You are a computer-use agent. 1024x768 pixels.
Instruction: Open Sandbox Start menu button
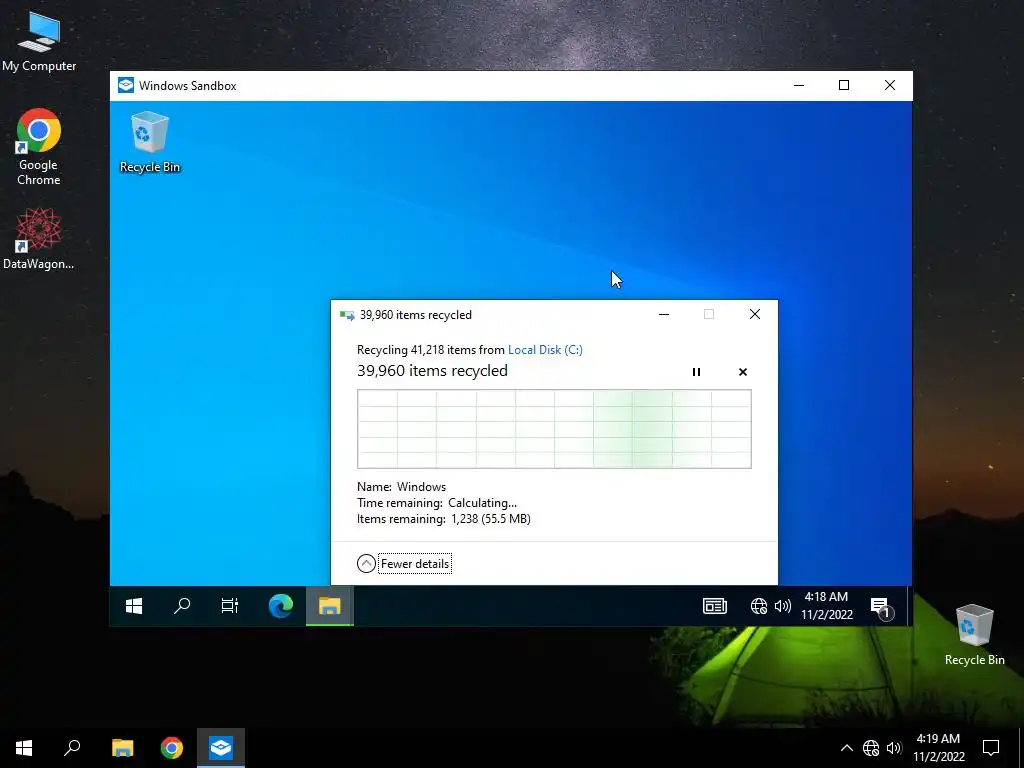coord(134,606)
